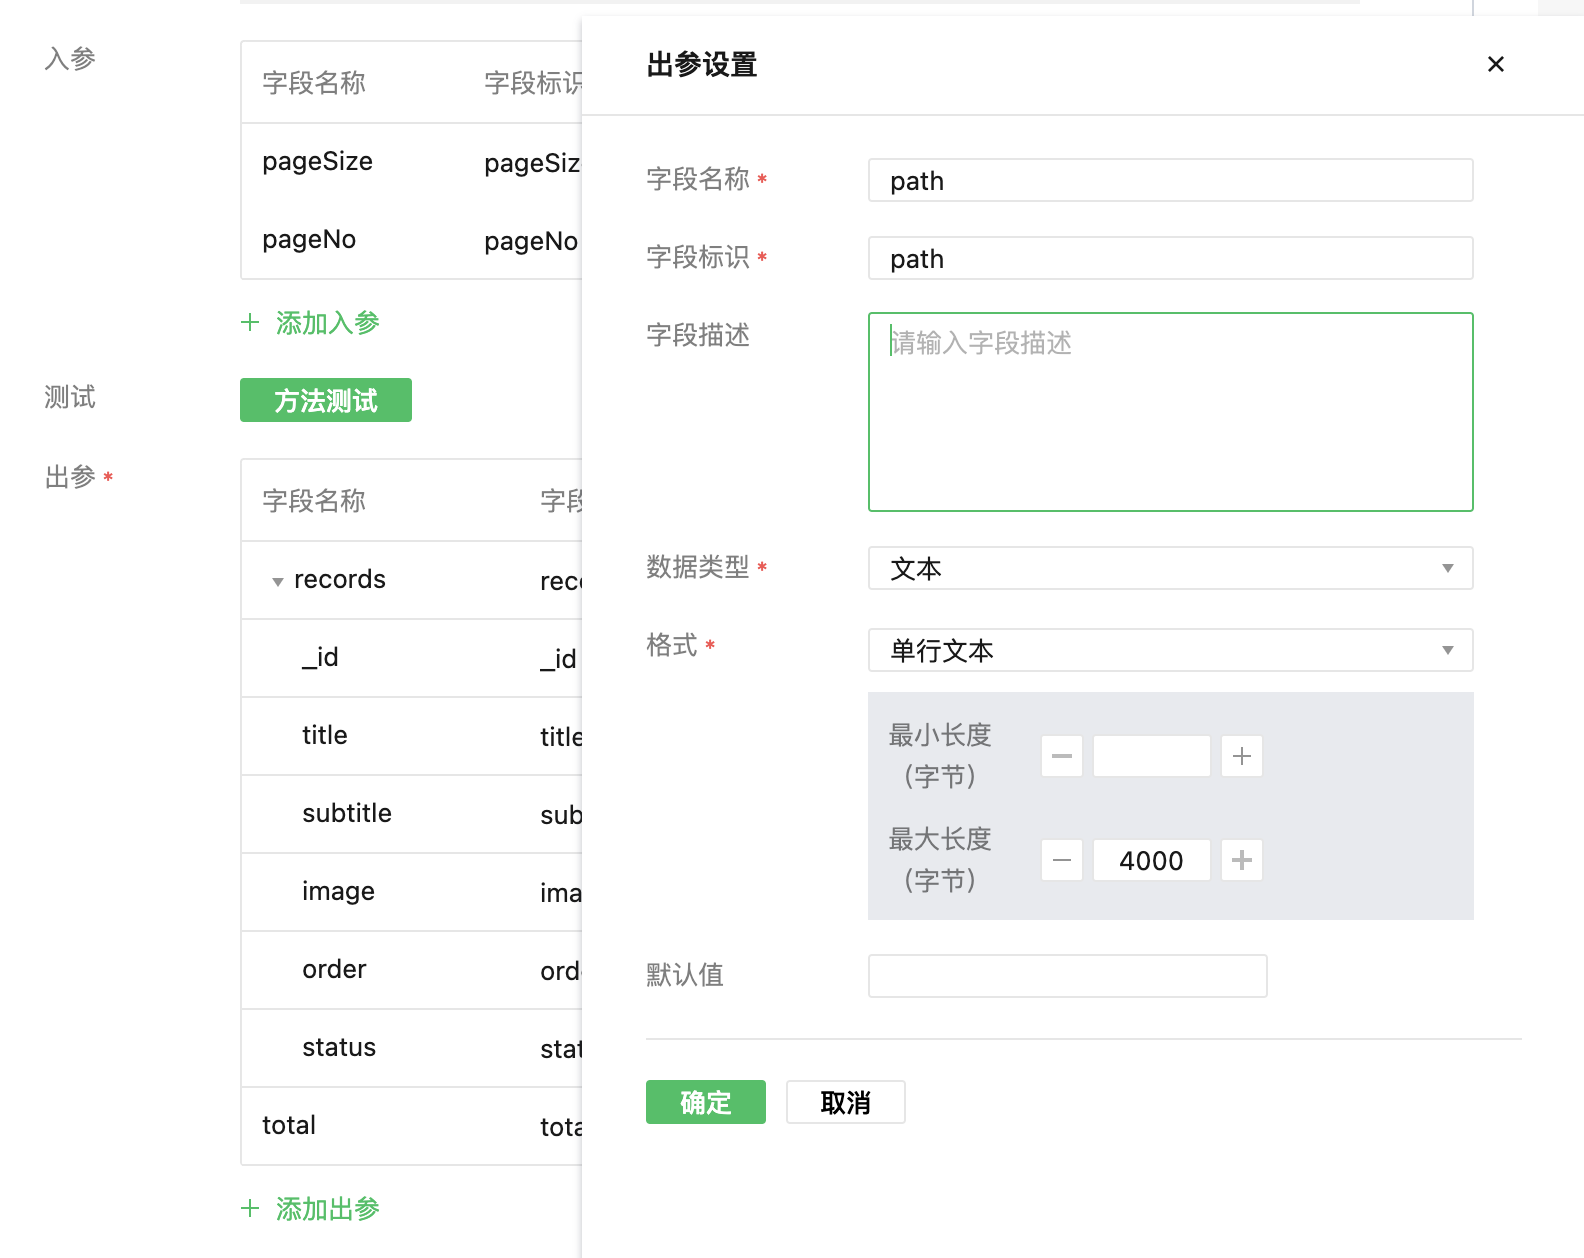Increase the 最大长度 value

click(x=1242, y=860)
